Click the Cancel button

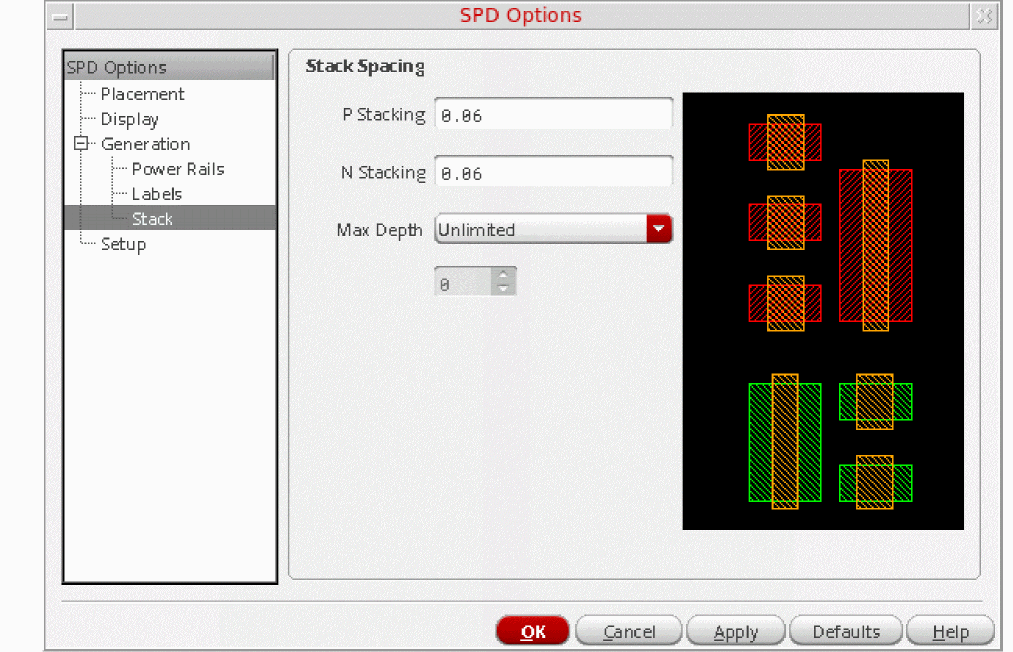[629, 631]
